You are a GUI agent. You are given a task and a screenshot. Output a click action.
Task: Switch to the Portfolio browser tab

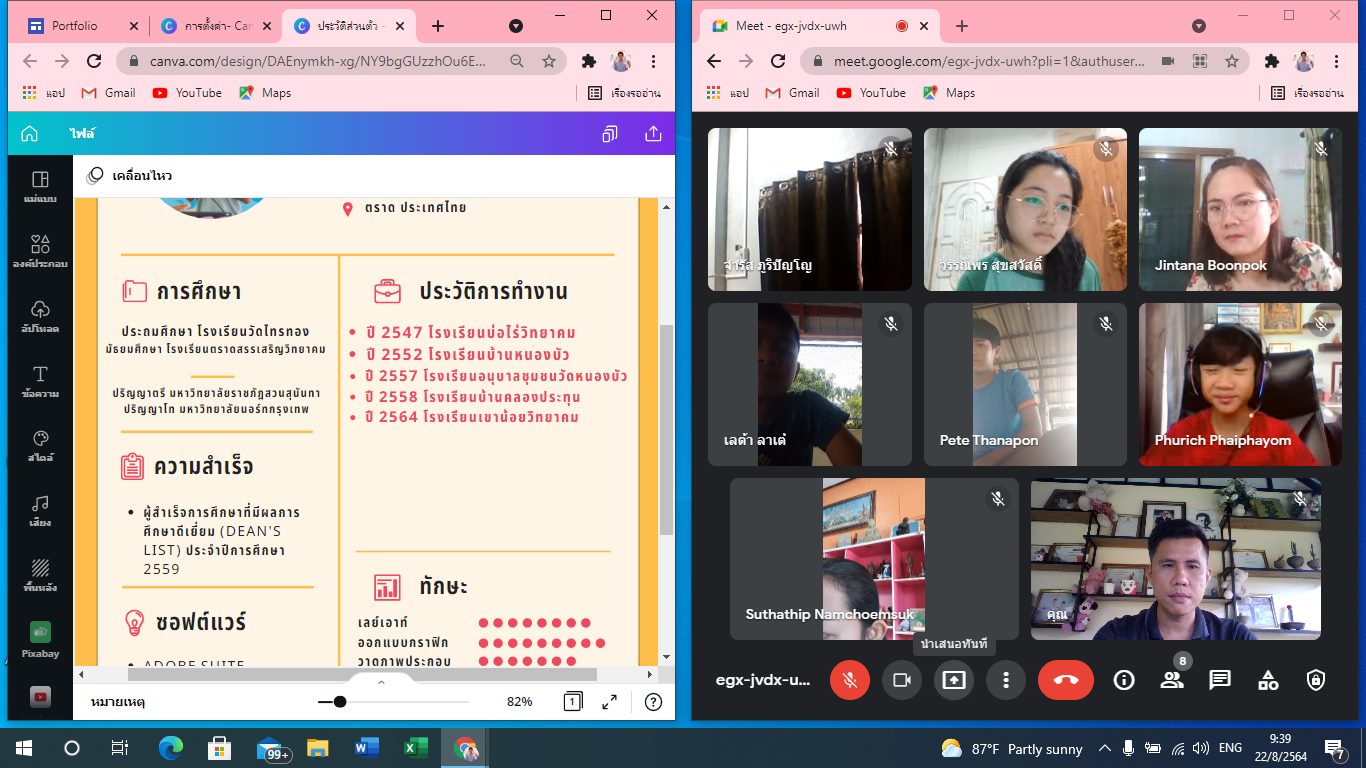75,26
